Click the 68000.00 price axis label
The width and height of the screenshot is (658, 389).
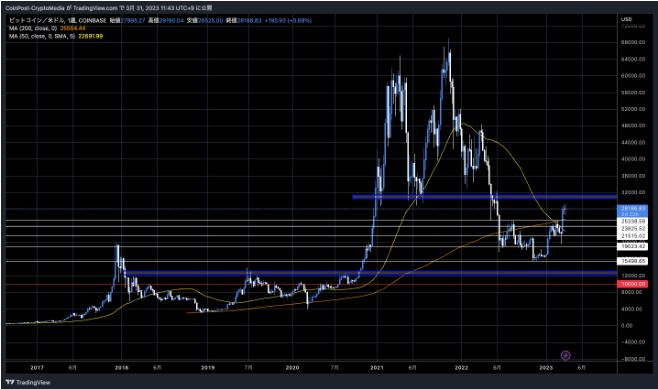point(633,42)
